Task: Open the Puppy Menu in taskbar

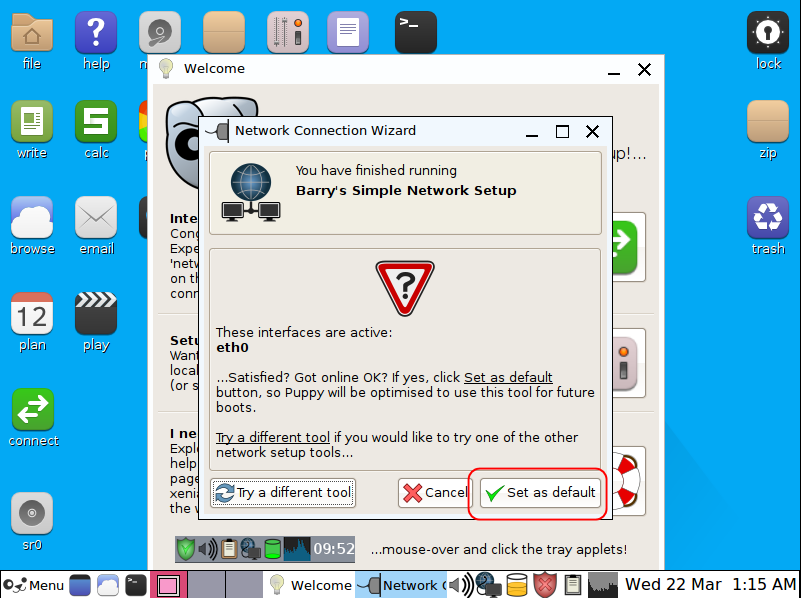Action: click(x=34, y=585)
